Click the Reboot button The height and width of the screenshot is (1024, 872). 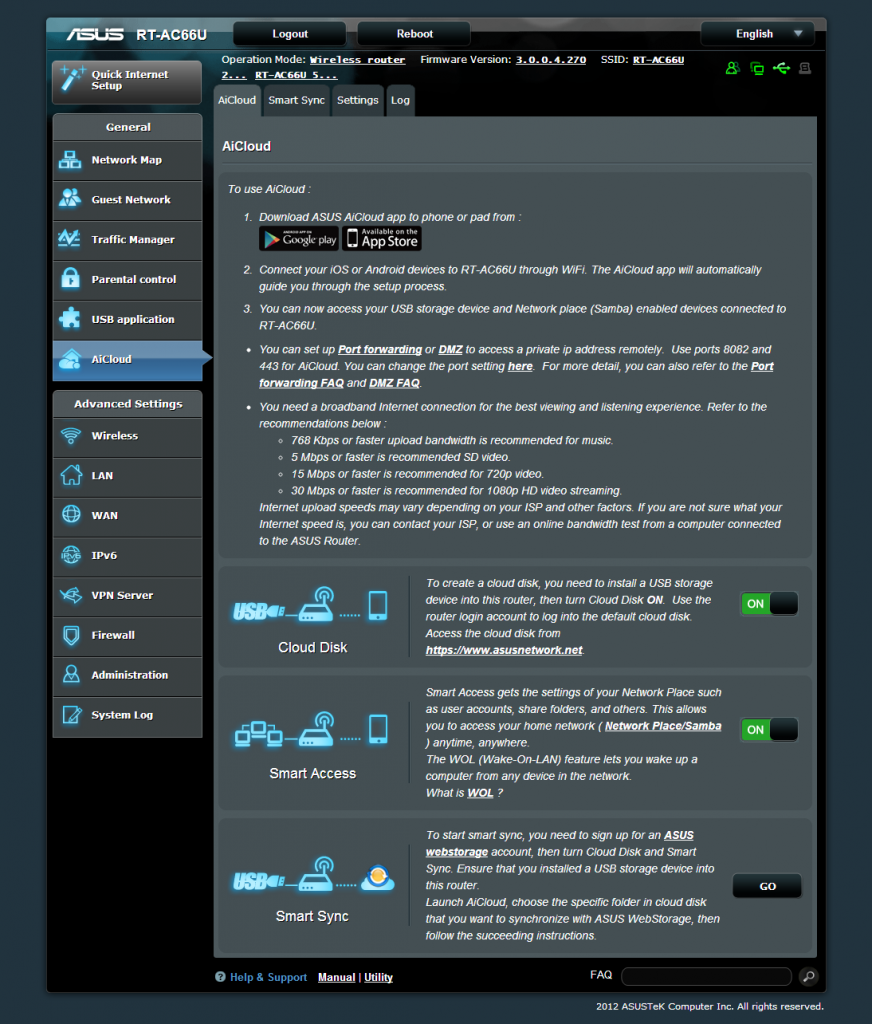pos(414,34)
